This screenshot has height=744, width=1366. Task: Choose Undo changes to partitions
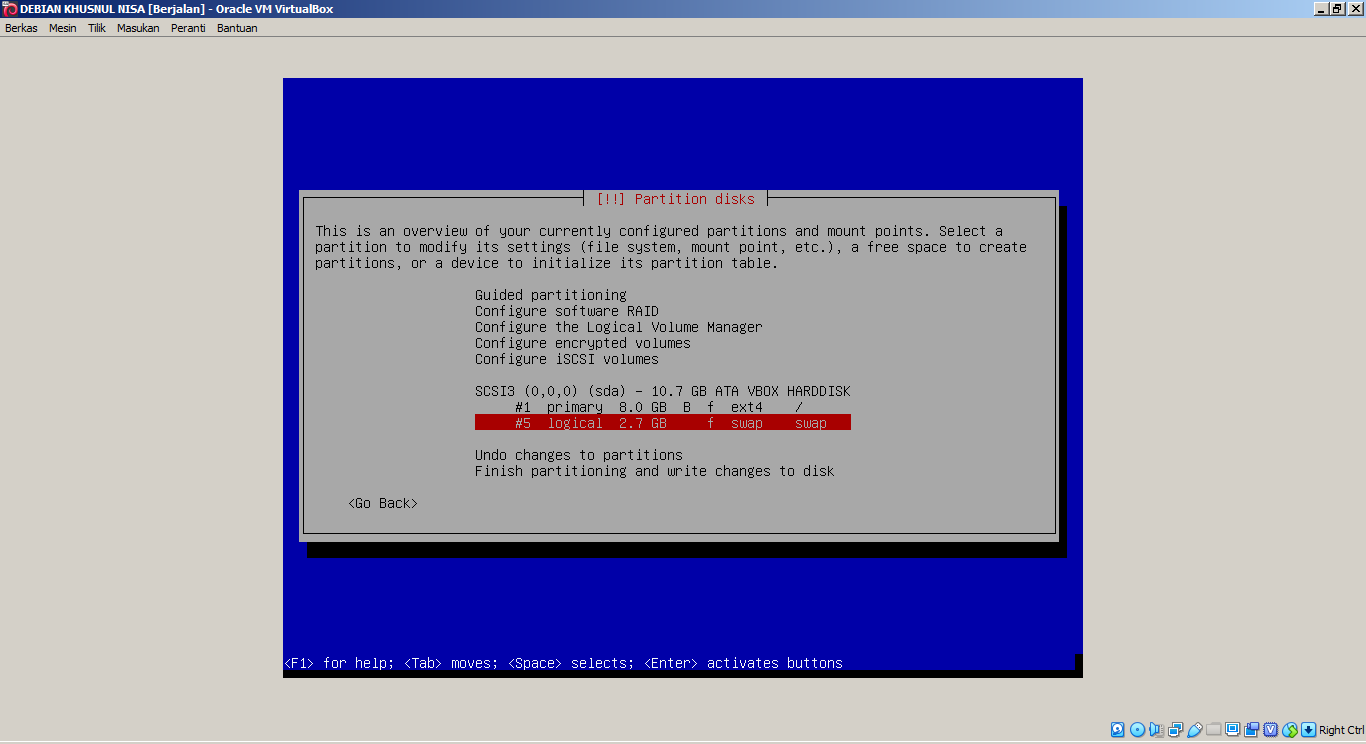[x=579, y=455]
